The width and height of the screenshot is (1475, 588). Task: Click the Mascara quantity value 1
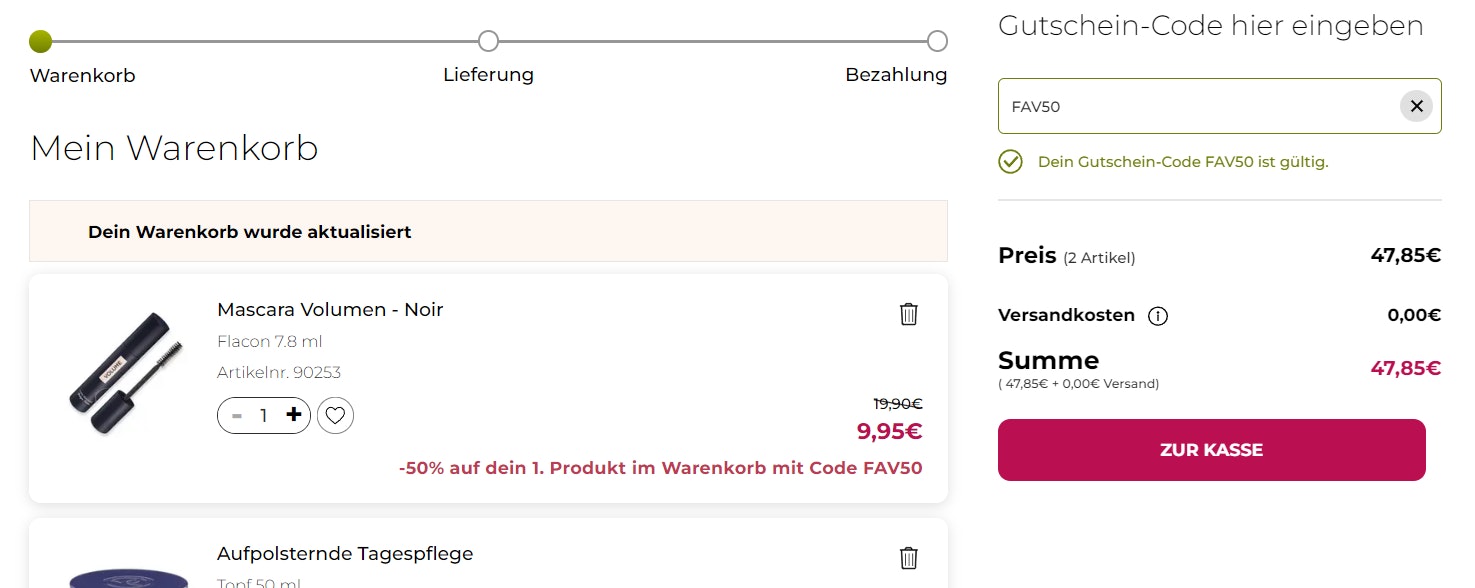264,415
